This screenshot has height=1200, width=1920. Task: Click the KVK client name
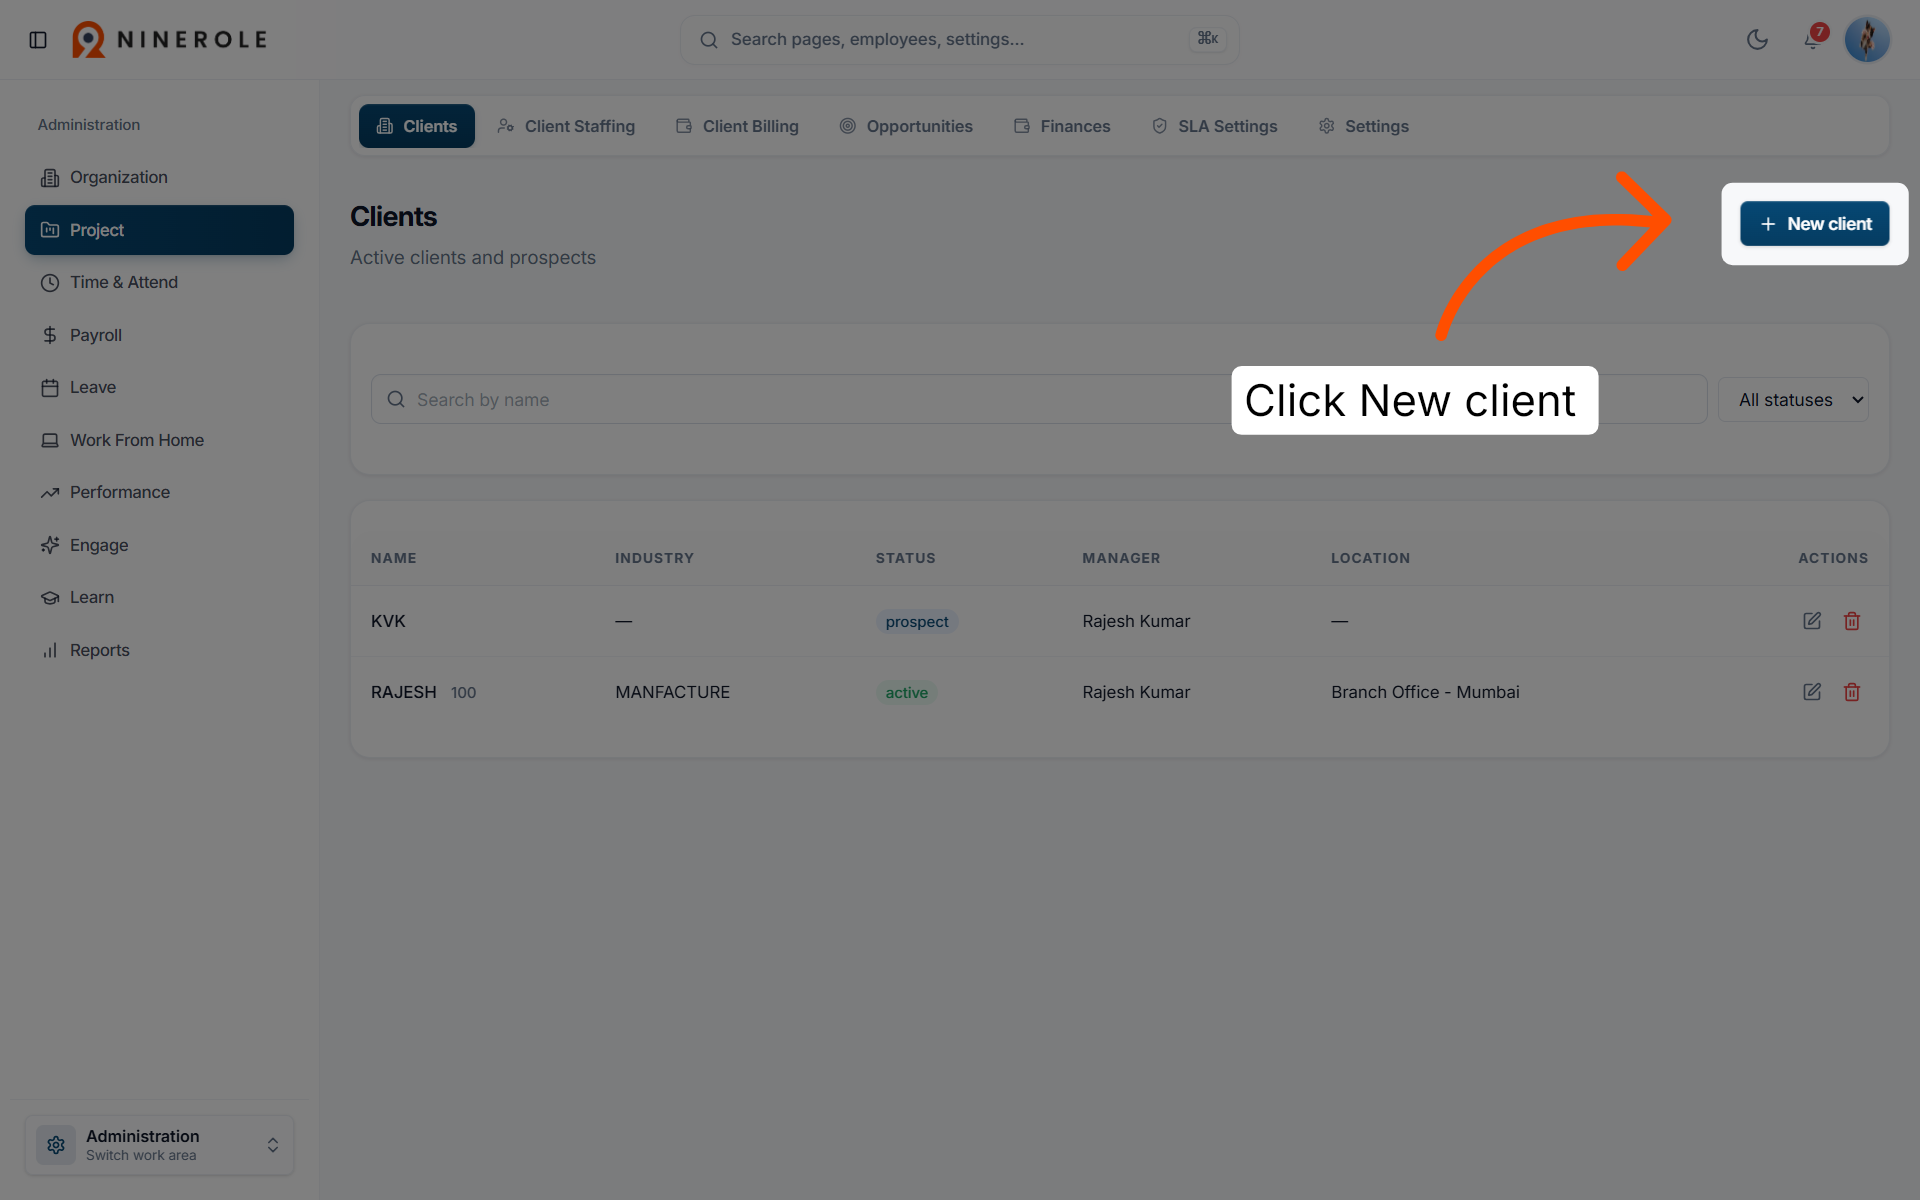click(388, 621)
